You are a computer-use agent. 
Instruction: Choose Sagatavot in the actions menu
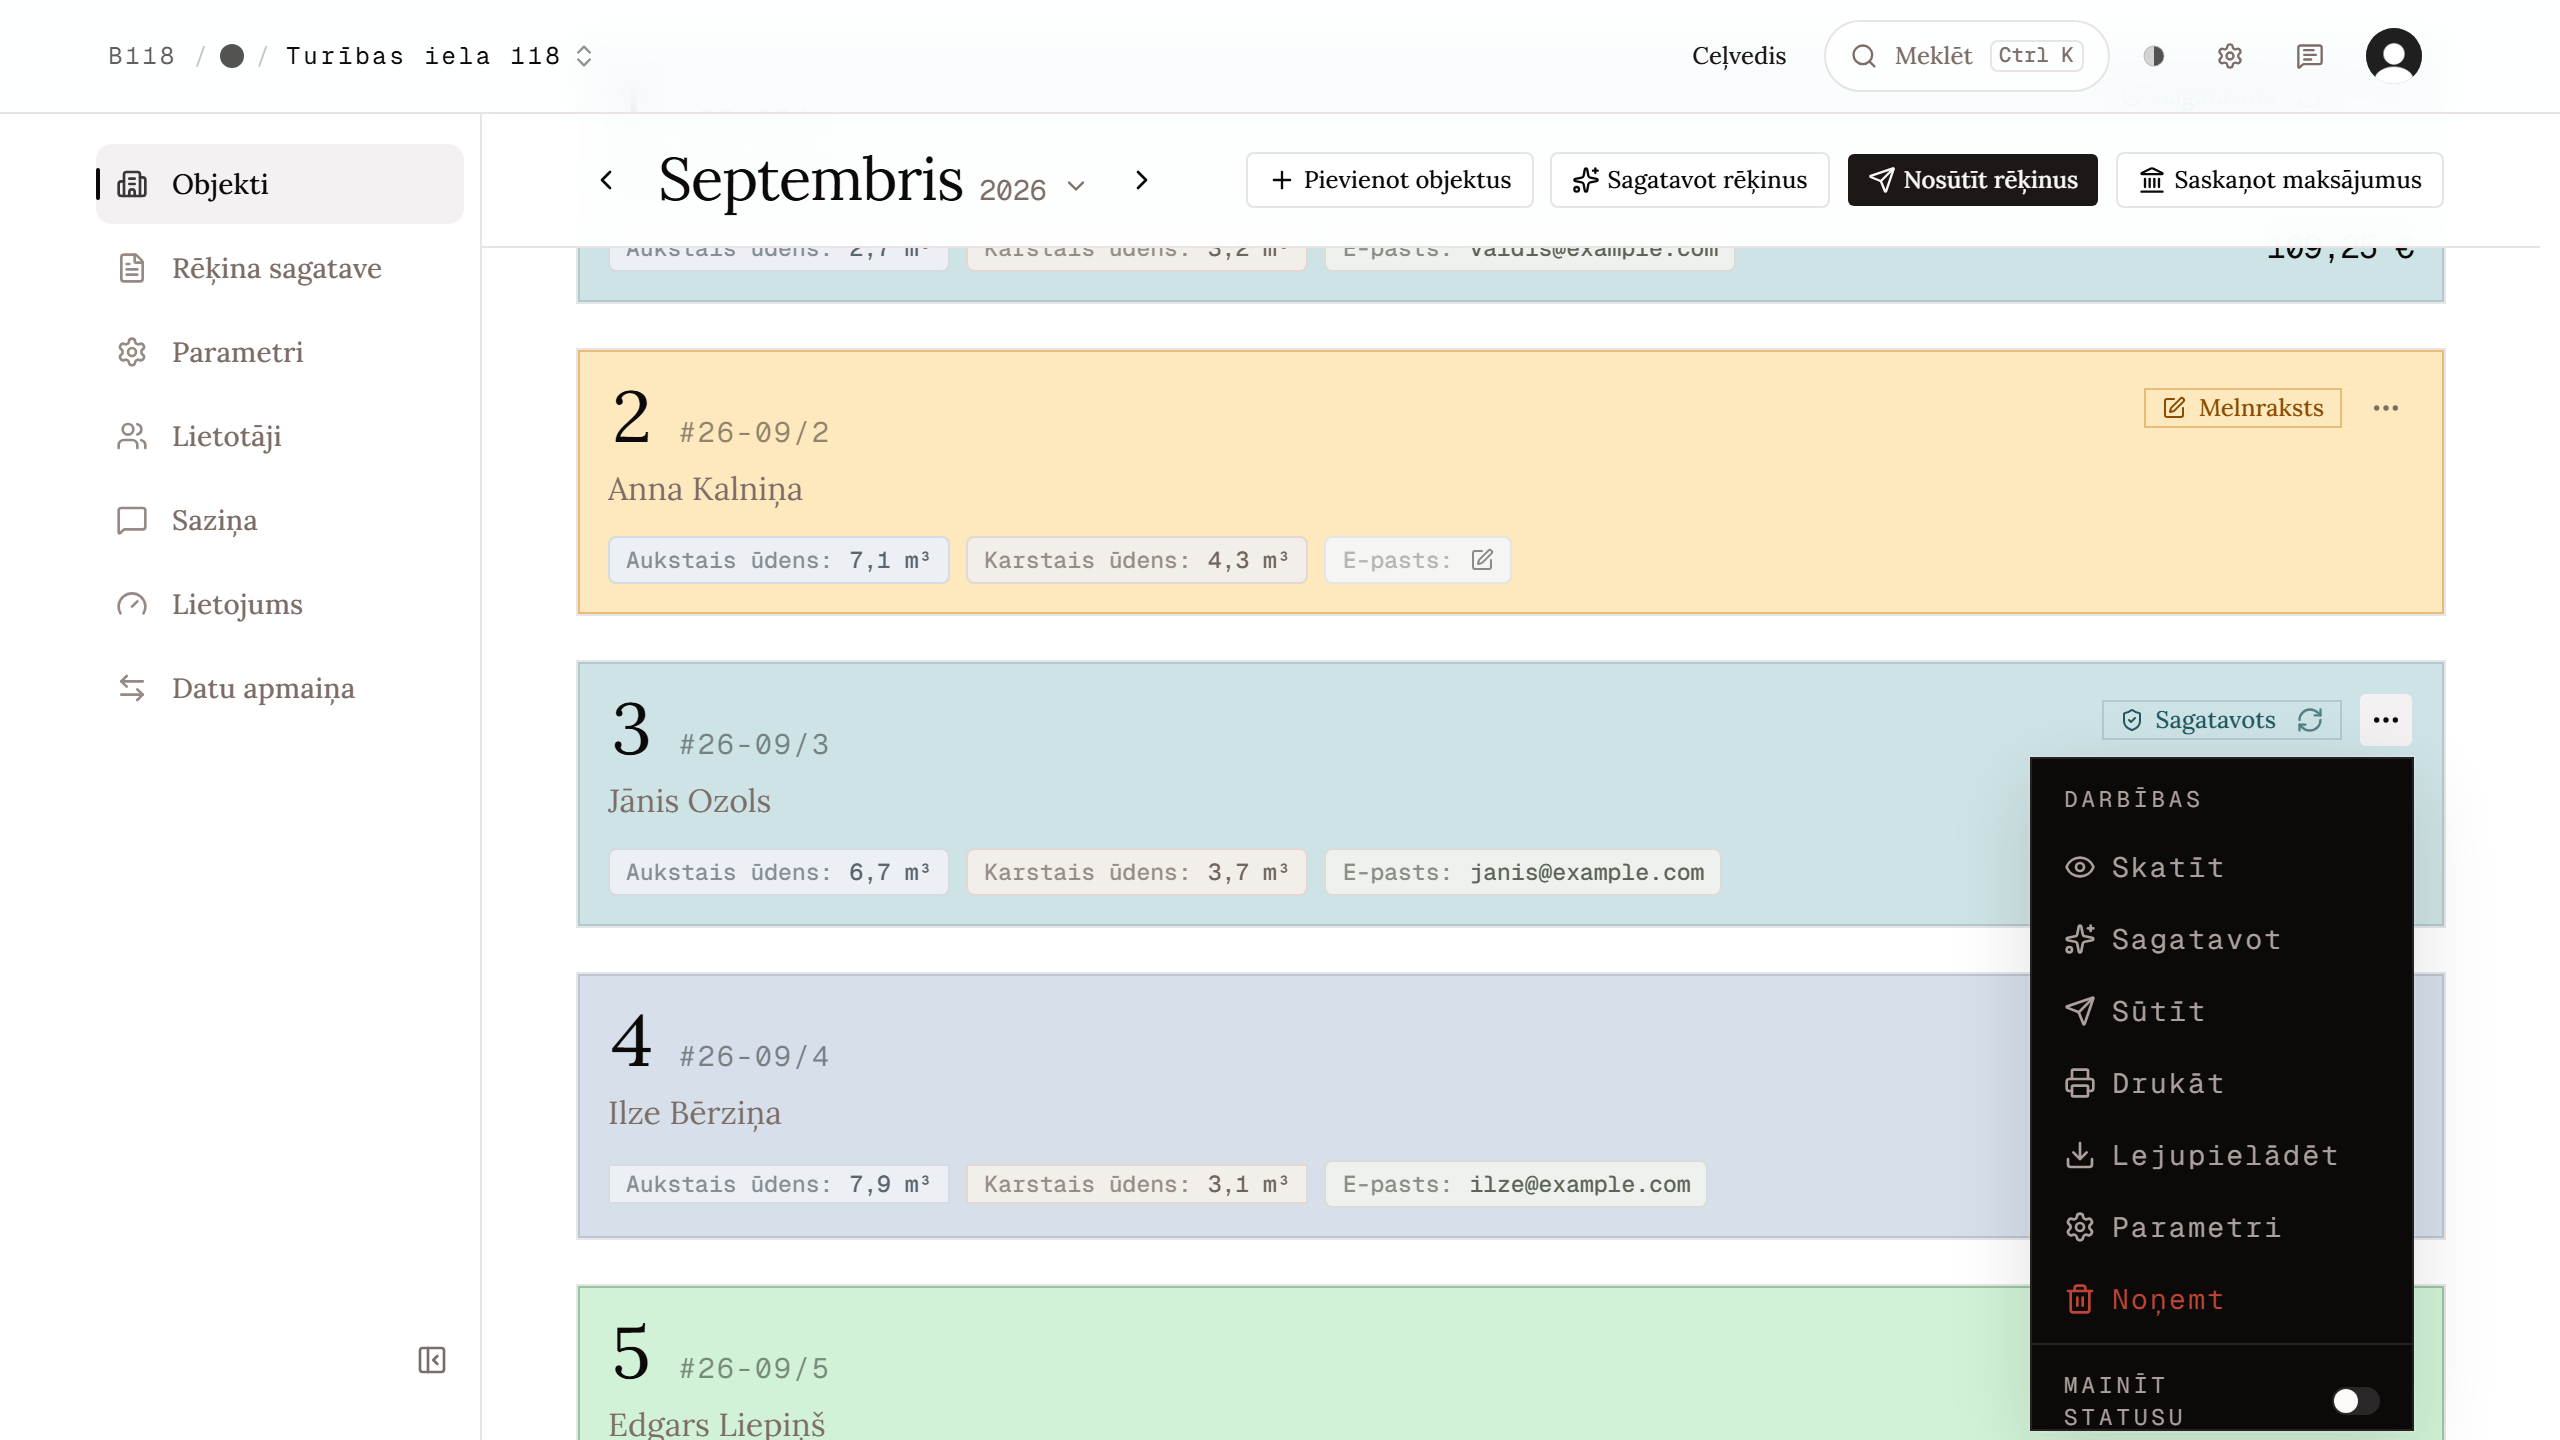click(2222, 940)
